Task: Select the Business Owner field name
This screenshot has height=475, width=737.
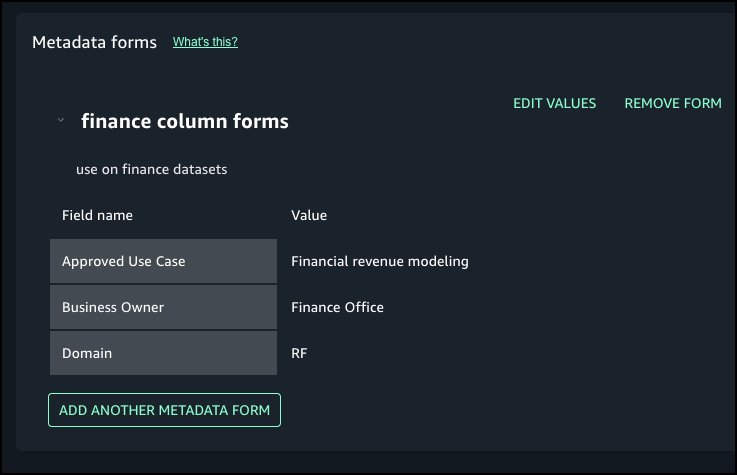Action: tap(112, 307)
